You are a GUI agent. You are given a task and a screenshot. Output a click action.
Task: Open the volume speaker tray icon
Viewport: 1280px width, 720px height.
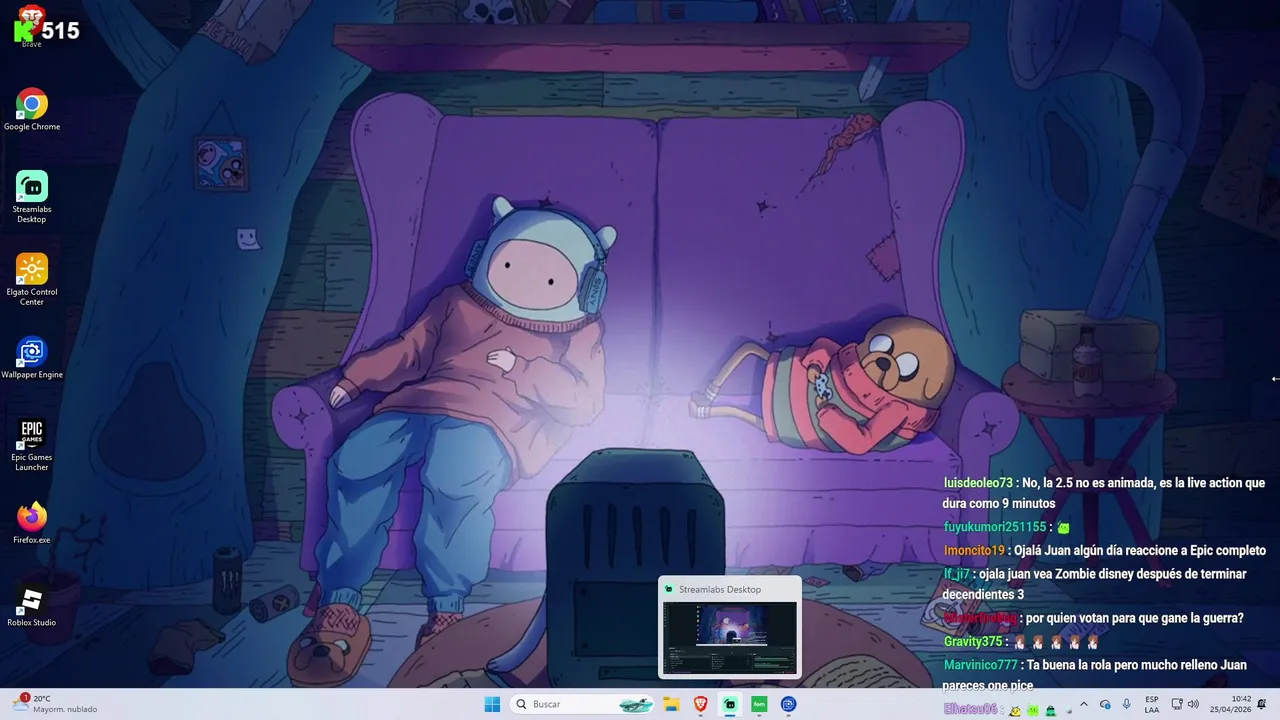[1194, 704]
